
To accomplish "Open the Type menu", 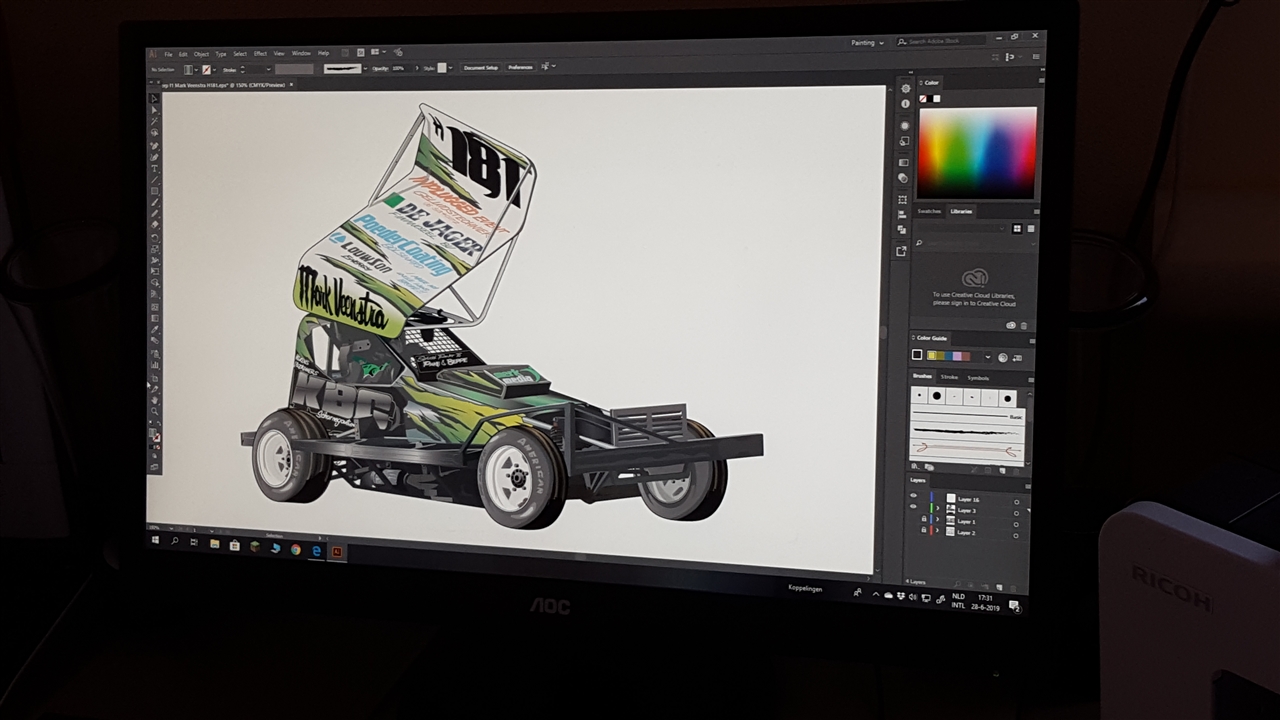I will (x=221, y=54).
